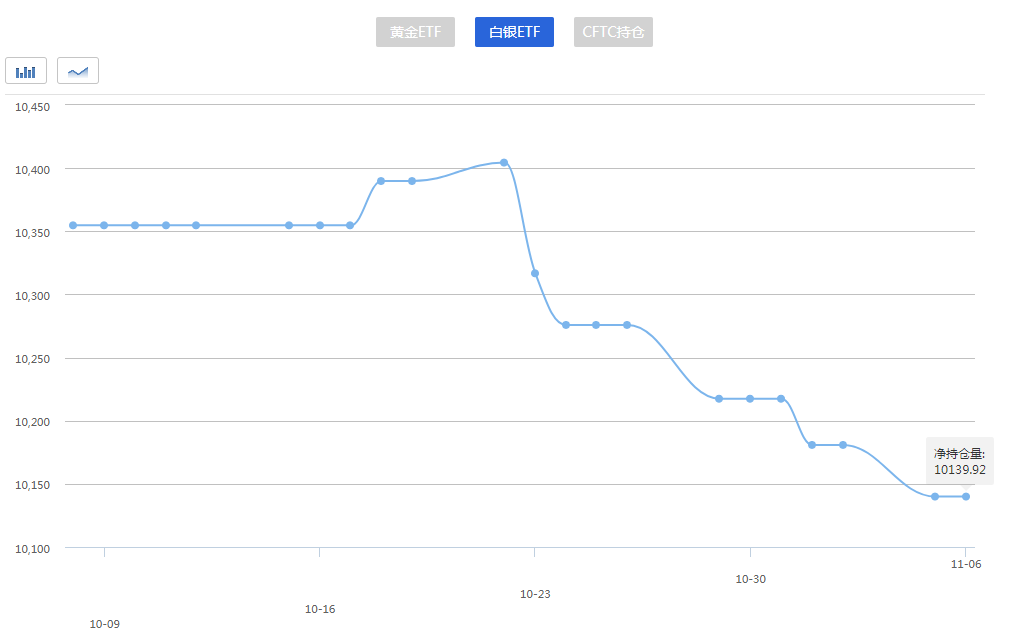The height and width of the screenshot is (643, 1010).
Task: Select the 10-23 date axis label
Action: [x=535, y=594]
